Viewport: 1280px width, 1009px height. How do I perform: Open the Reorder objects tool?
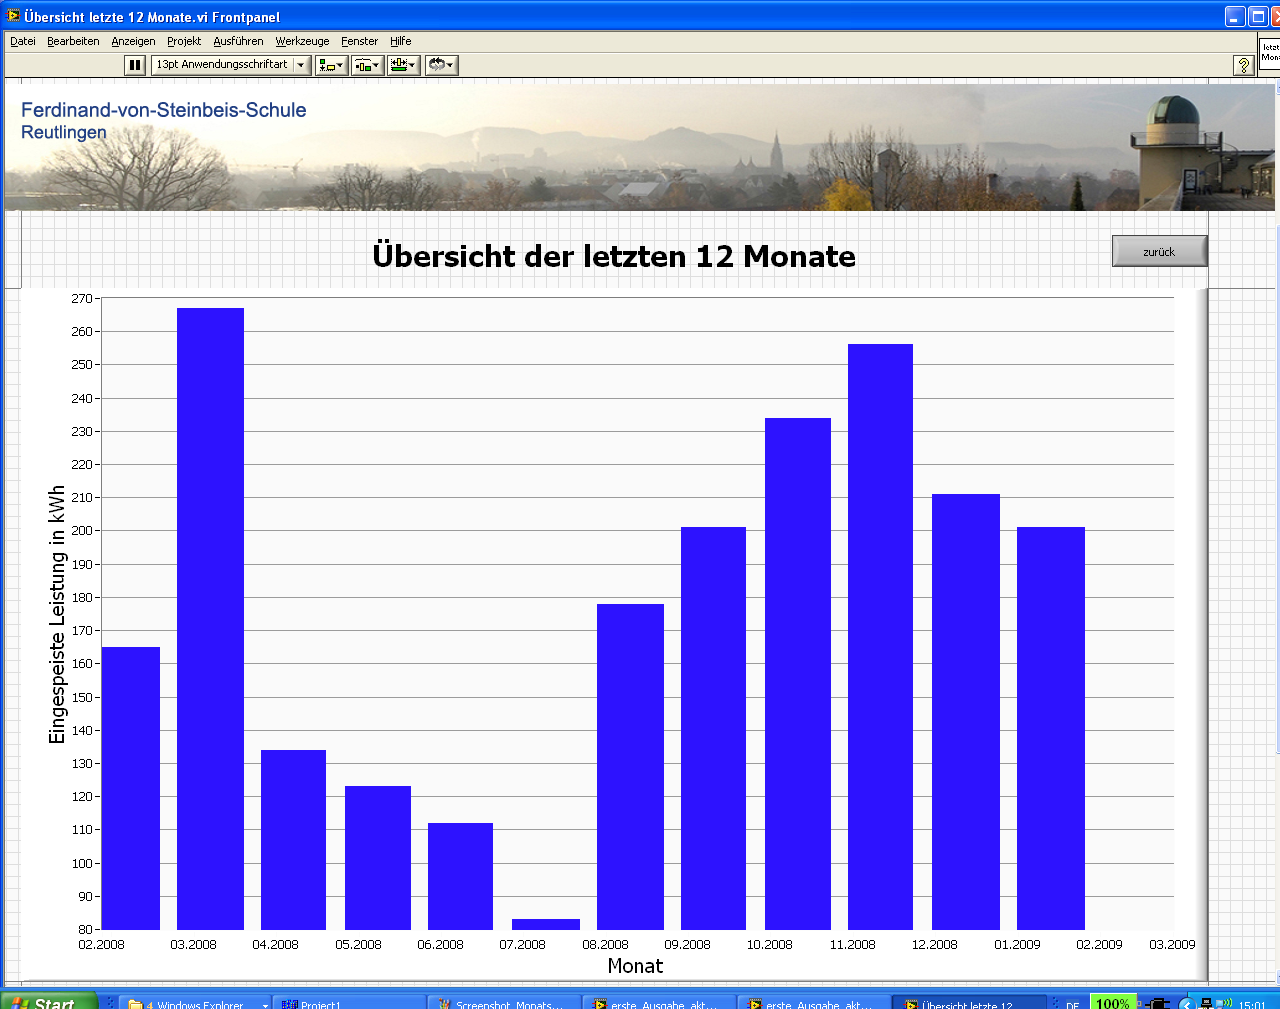pos(440,65)
